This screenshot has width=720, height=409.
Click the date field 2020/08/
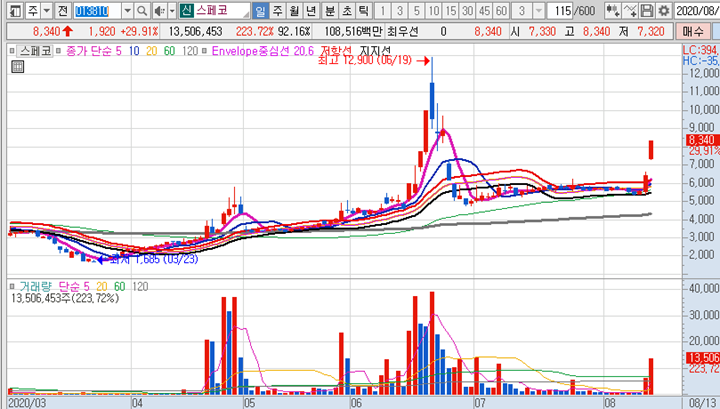tap(697, 11)
